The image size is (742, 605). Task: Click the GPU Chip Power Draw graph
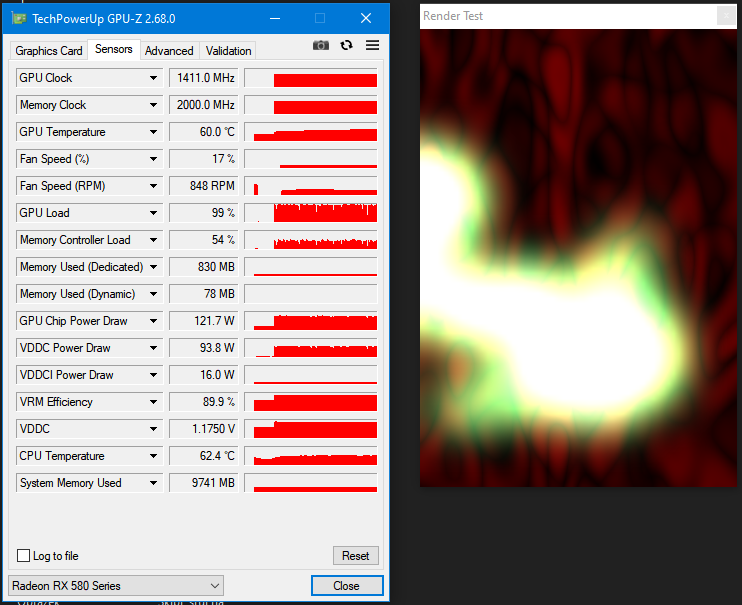pyautogui.click(x=311, y=321)
